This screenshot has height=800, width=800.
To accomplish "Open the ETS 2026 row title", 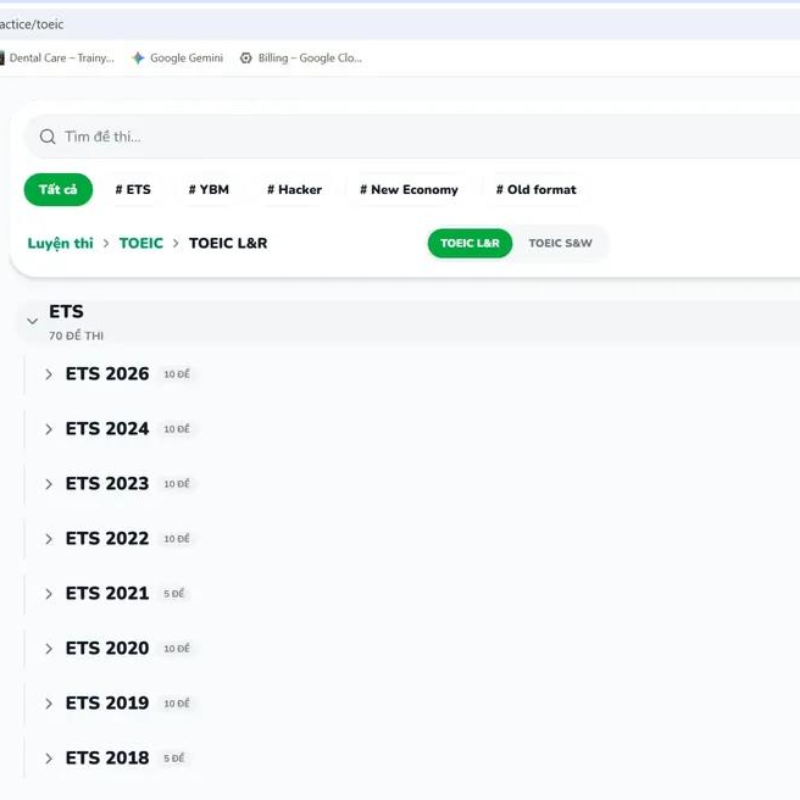I will [107, 374].
